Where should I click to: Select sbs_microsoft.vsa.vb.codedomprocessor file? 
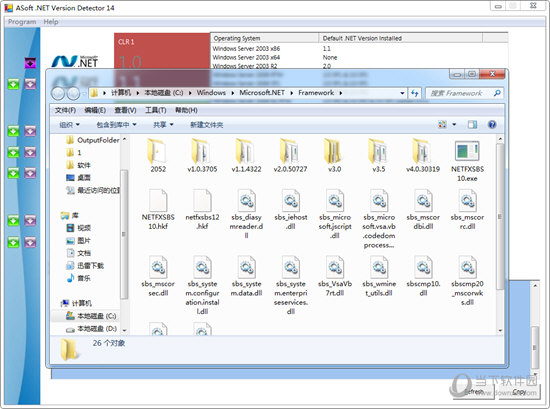(379, 219)
